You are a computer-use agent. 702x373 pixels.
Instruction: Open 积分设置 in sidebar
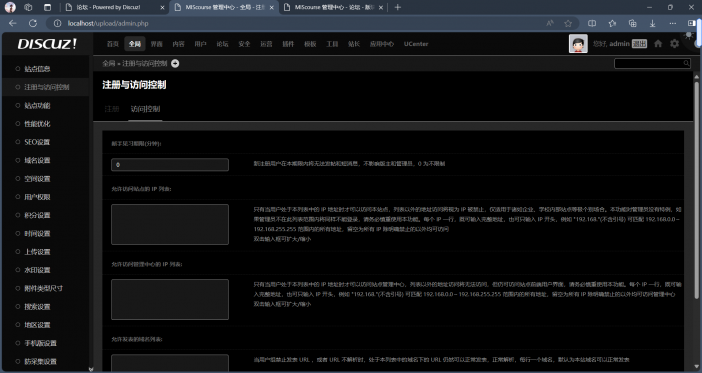pyautogui.click(x=37, y=215)
